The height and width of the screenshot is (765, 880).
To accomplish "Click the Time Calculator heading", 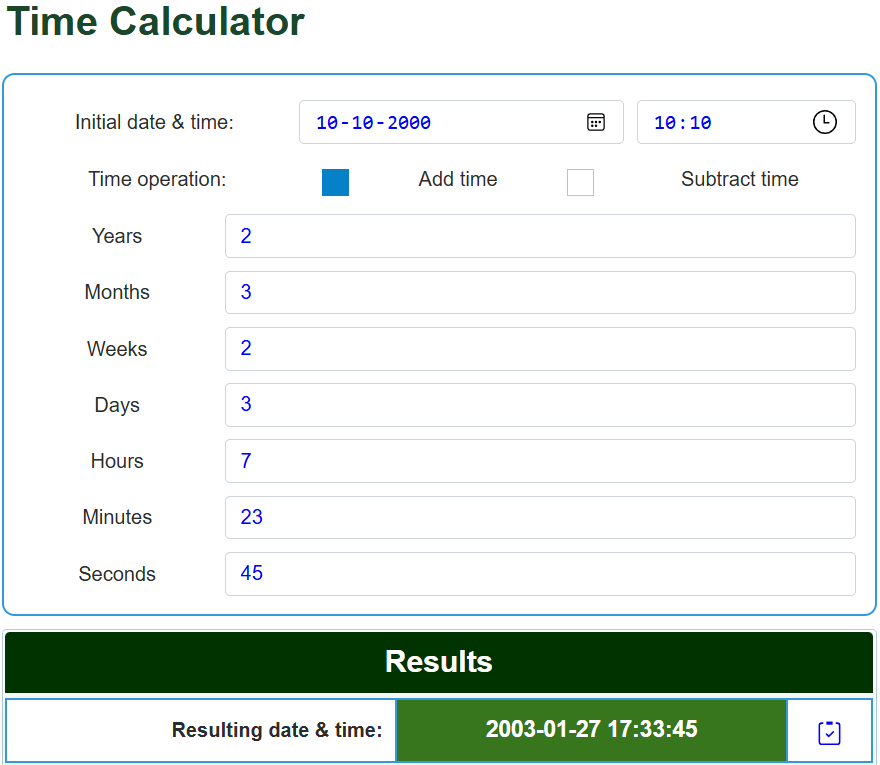I will (155, 21).
